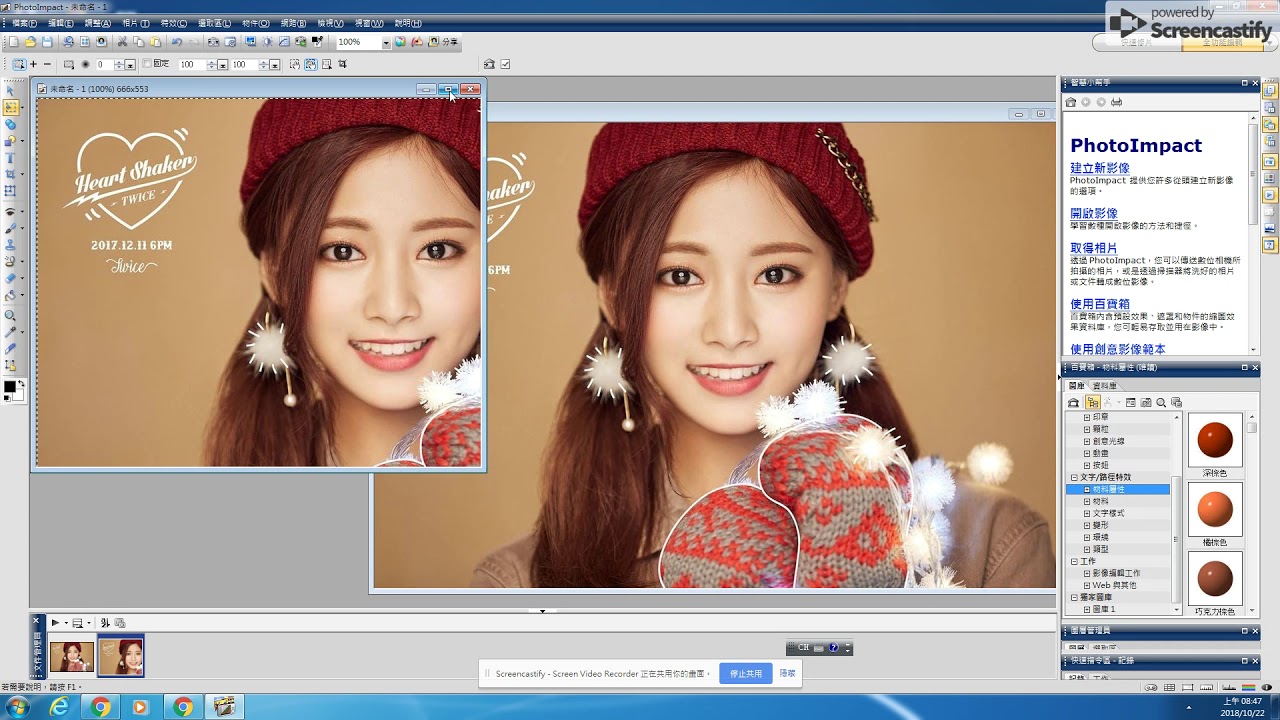Select the Stamp tool in toolbox
This screenshot has width=1280, height=720.
click(x=11, y=244)
